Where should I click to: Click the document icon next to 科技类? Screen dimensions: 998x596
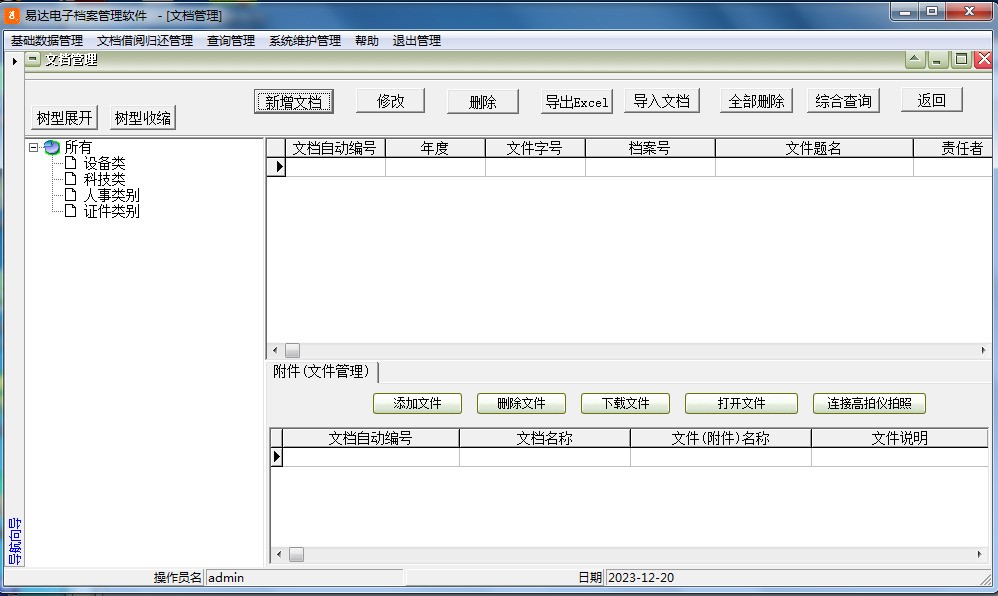(x=70, y=179)
